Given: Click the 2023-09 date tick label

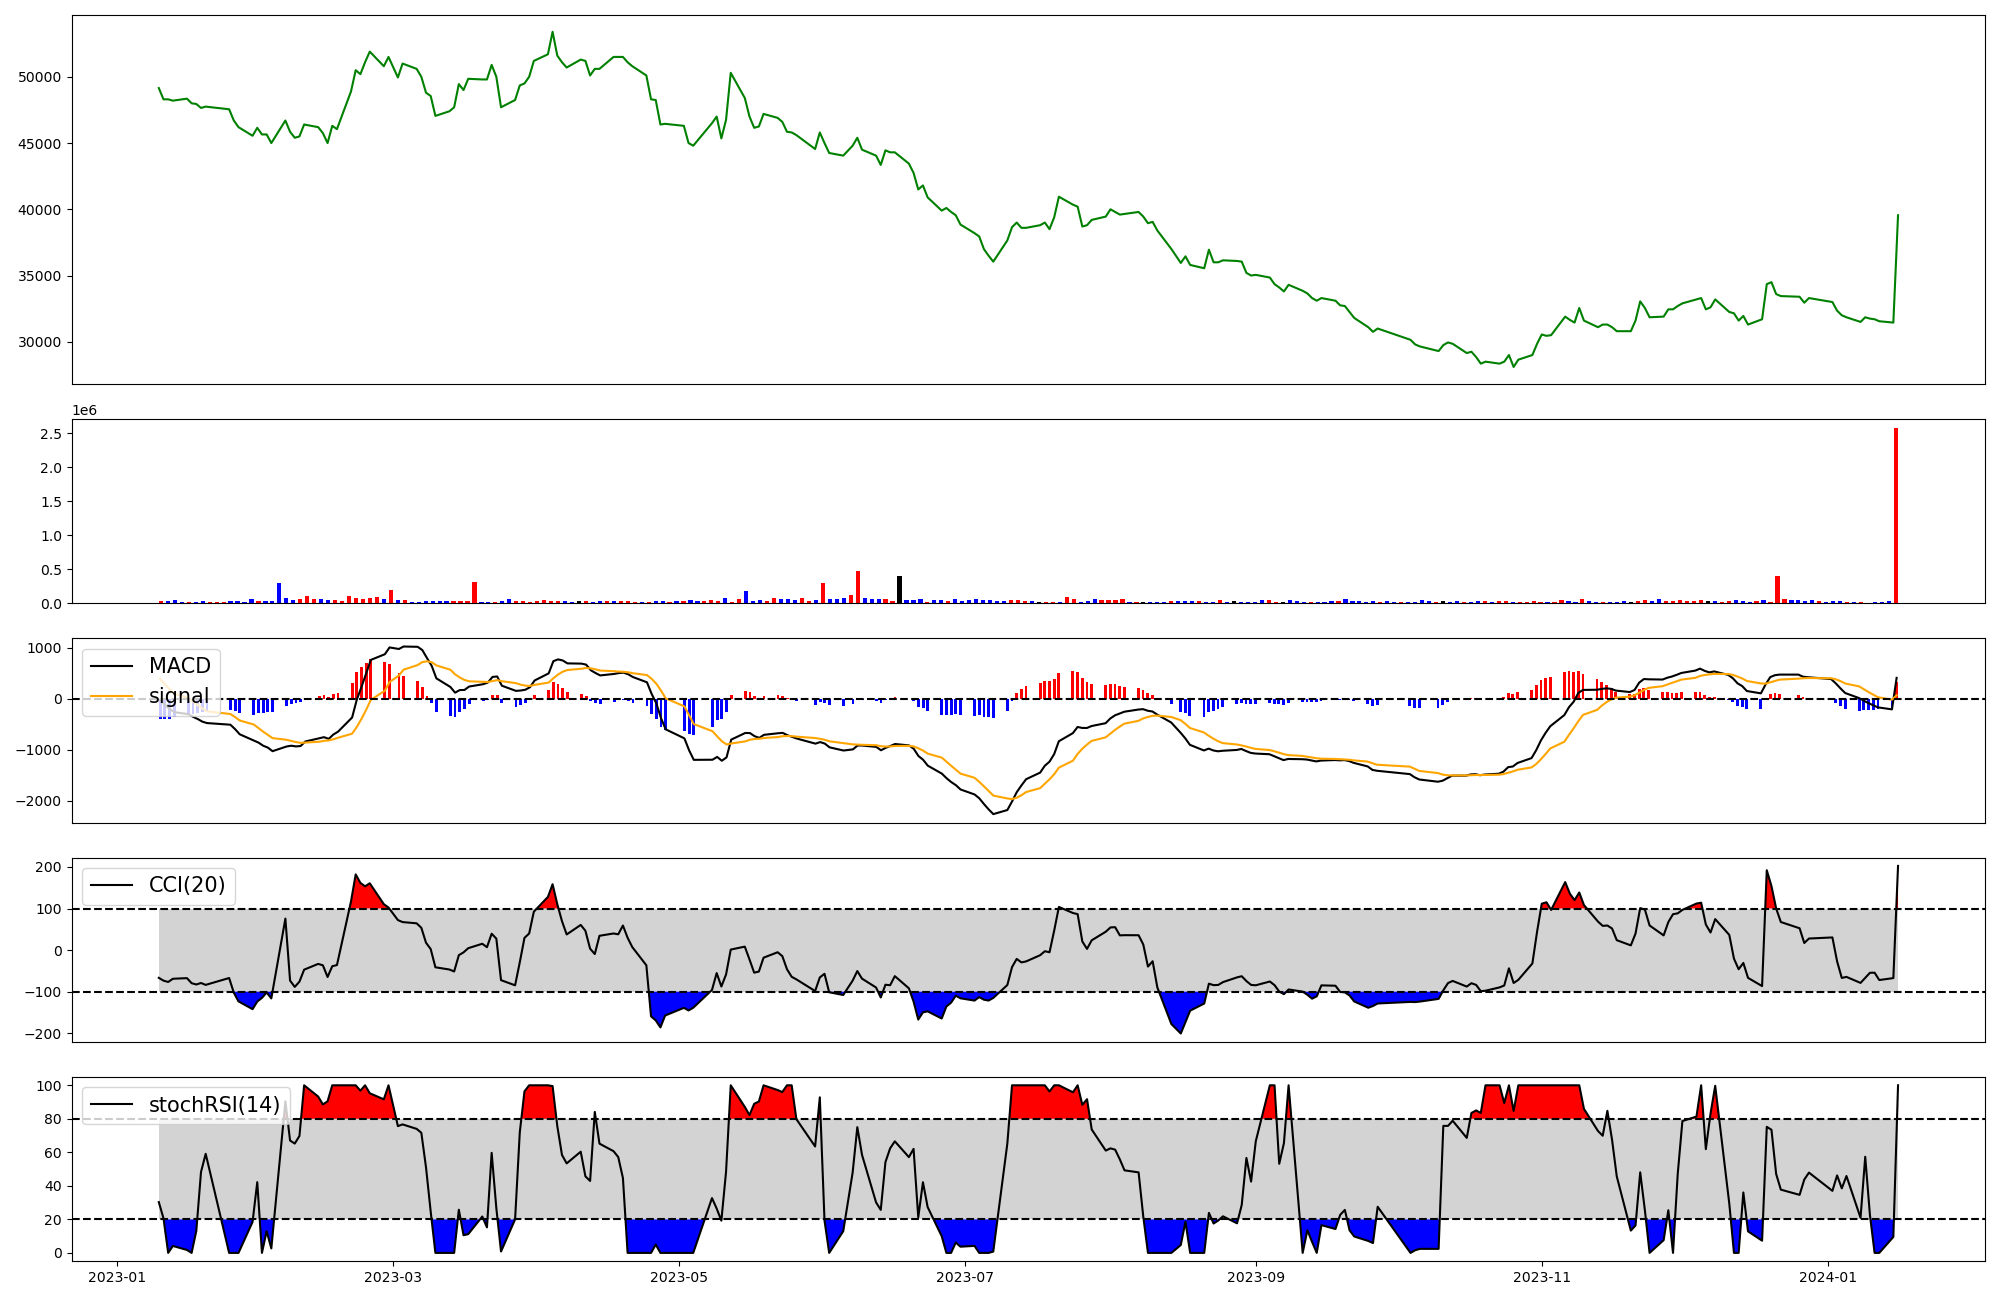Looking at the screenshot, I should coord(1256,1276).
